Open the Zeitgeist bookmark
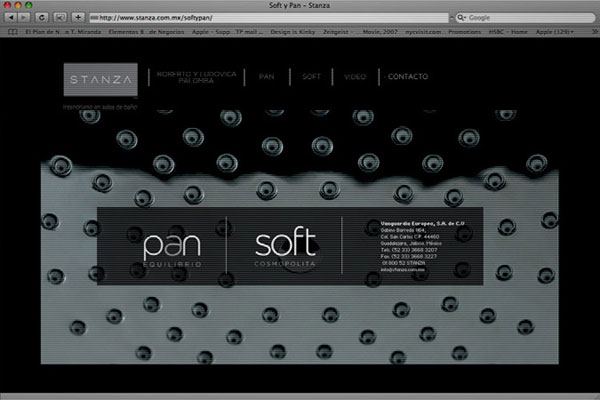This screenshot has height=400, width=600. tap(335, 32)
